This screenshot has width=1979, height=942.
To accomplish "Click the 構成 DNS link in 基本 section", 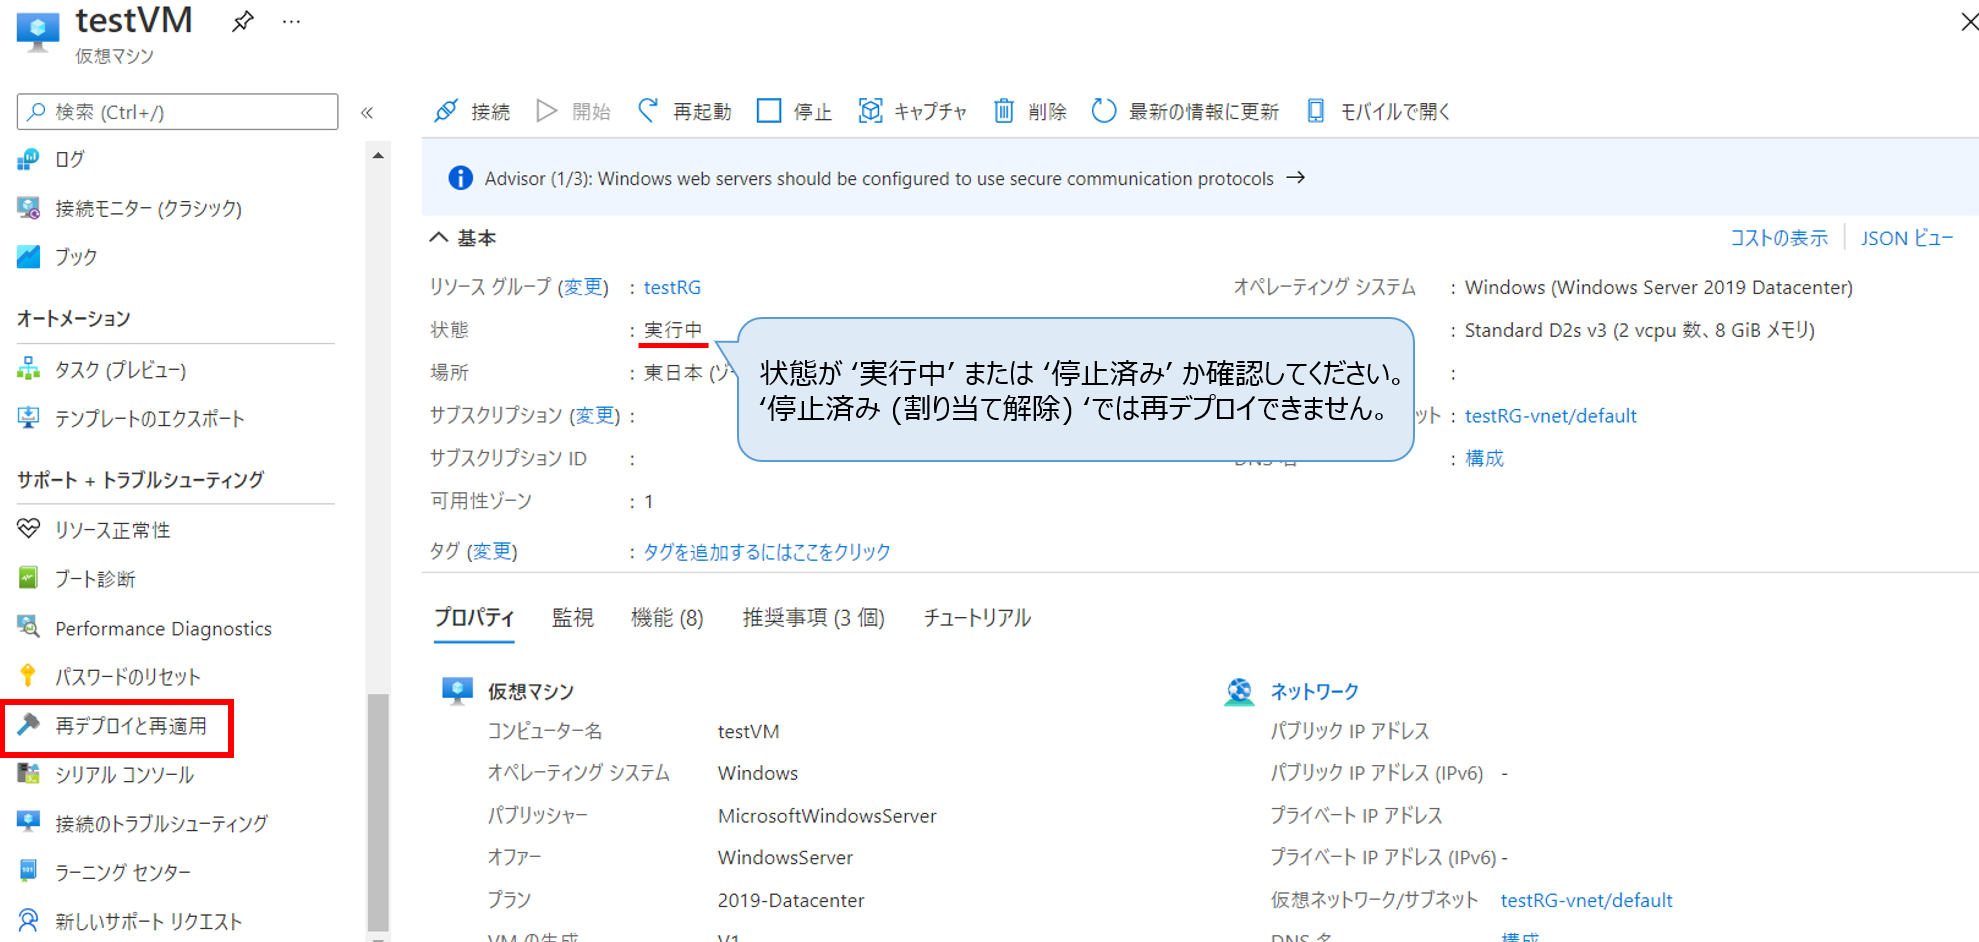I will click(x=1484, y=458).
